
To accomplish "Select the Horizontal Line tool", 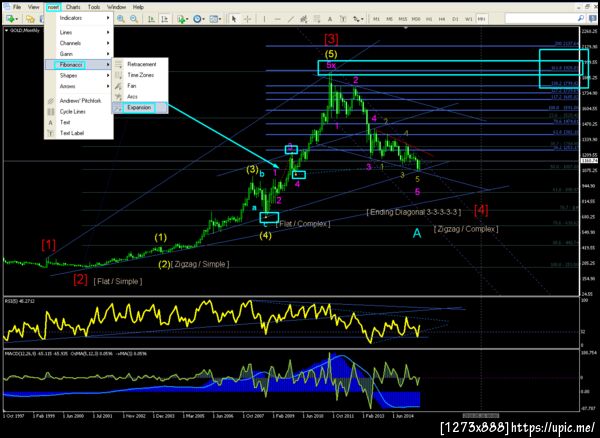I will [277, 19].
